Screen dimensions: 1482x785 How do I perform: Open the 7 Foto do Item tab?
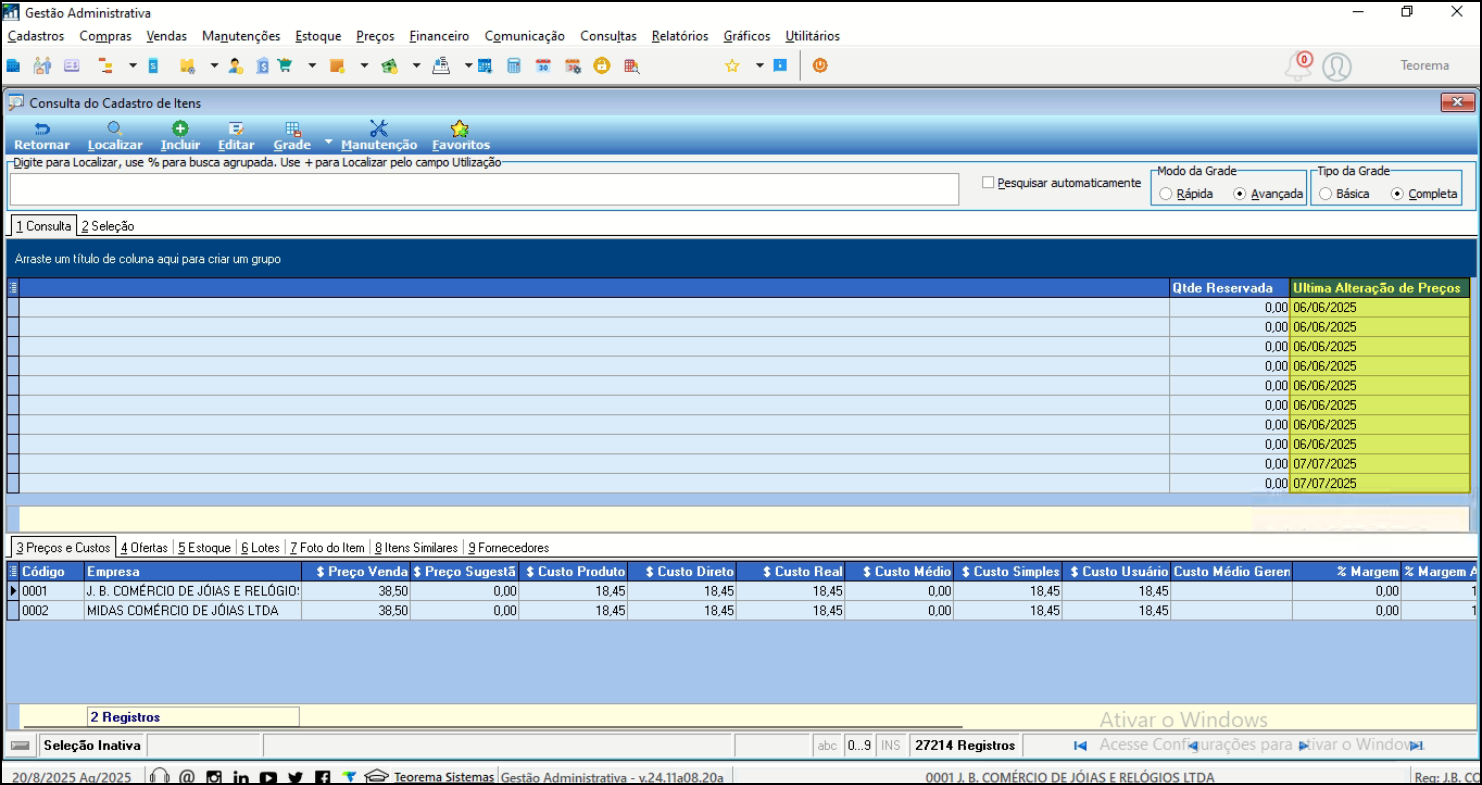(327, 548)
